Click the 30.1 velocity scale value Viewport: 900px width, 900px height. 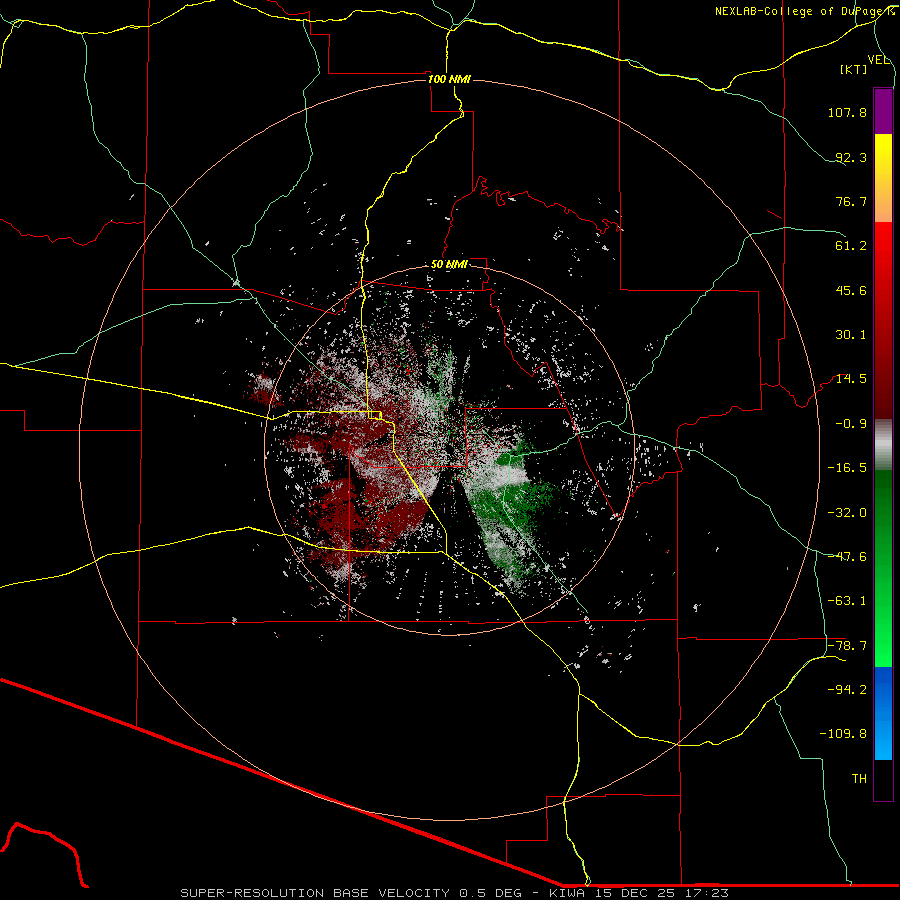coord(851,335)
